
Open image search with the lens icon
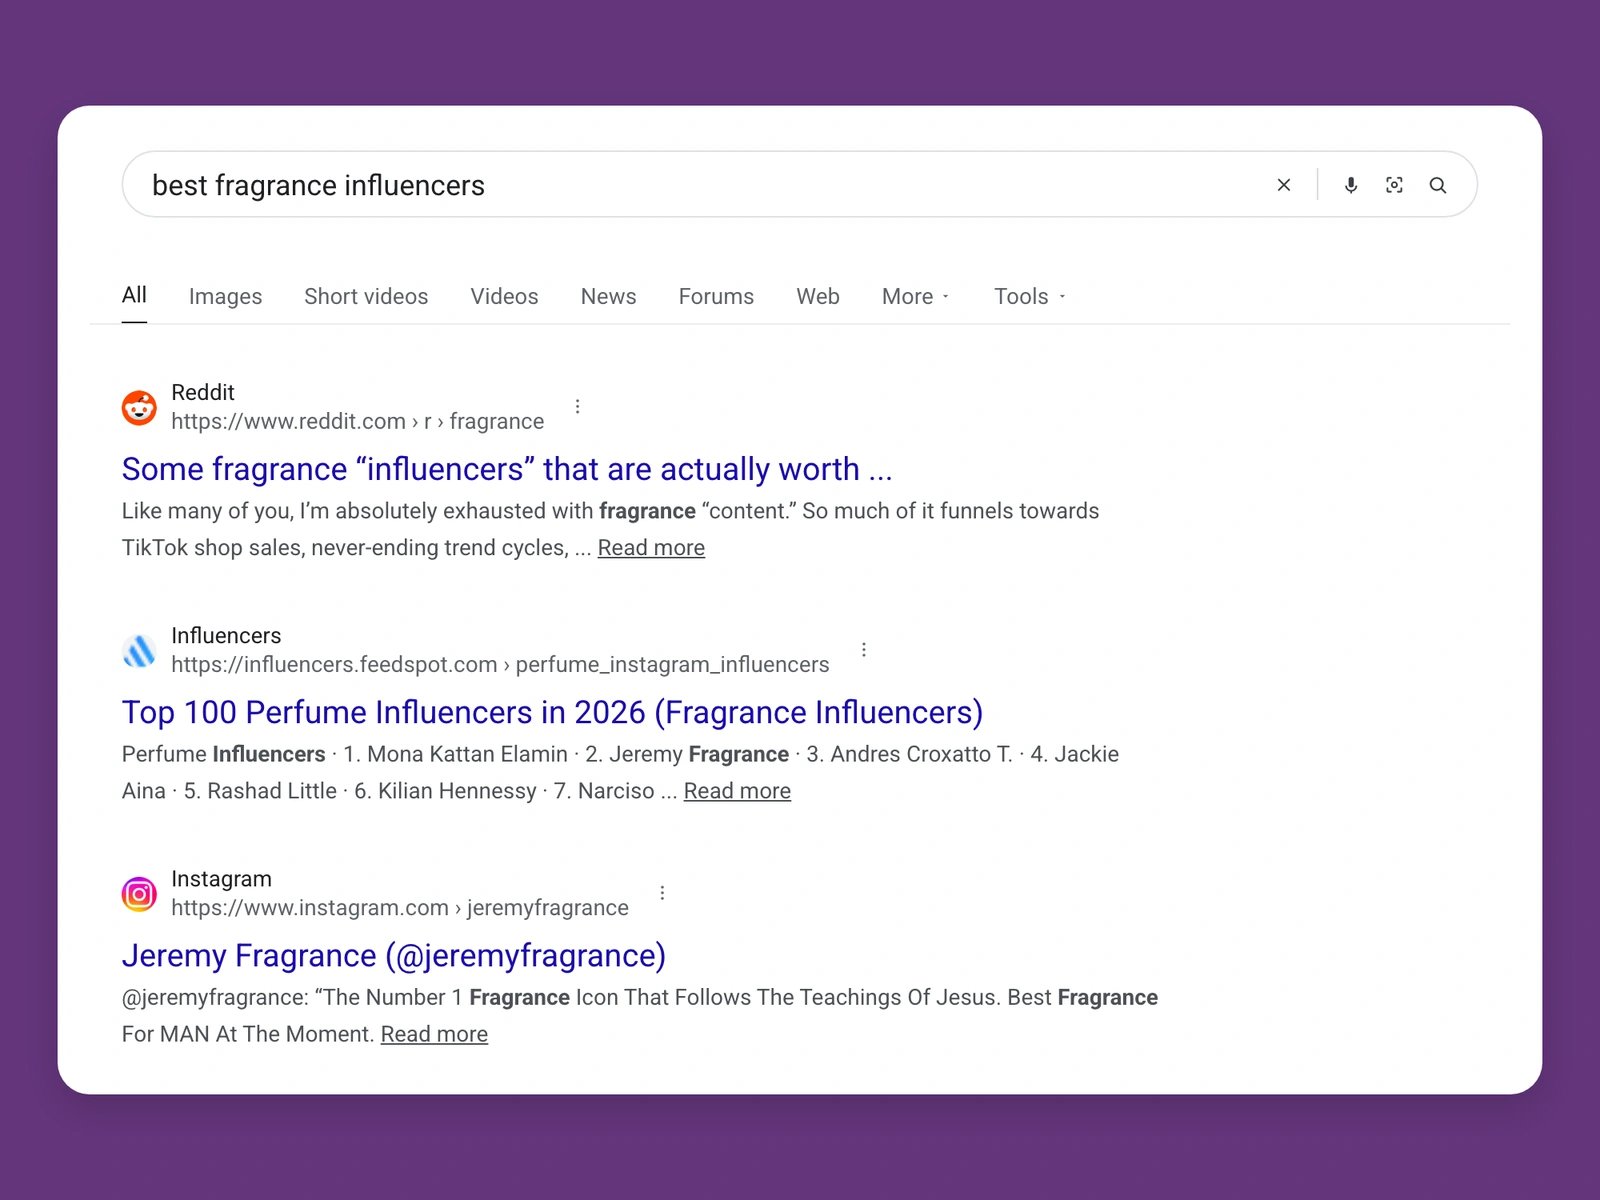coord(1394,185)
